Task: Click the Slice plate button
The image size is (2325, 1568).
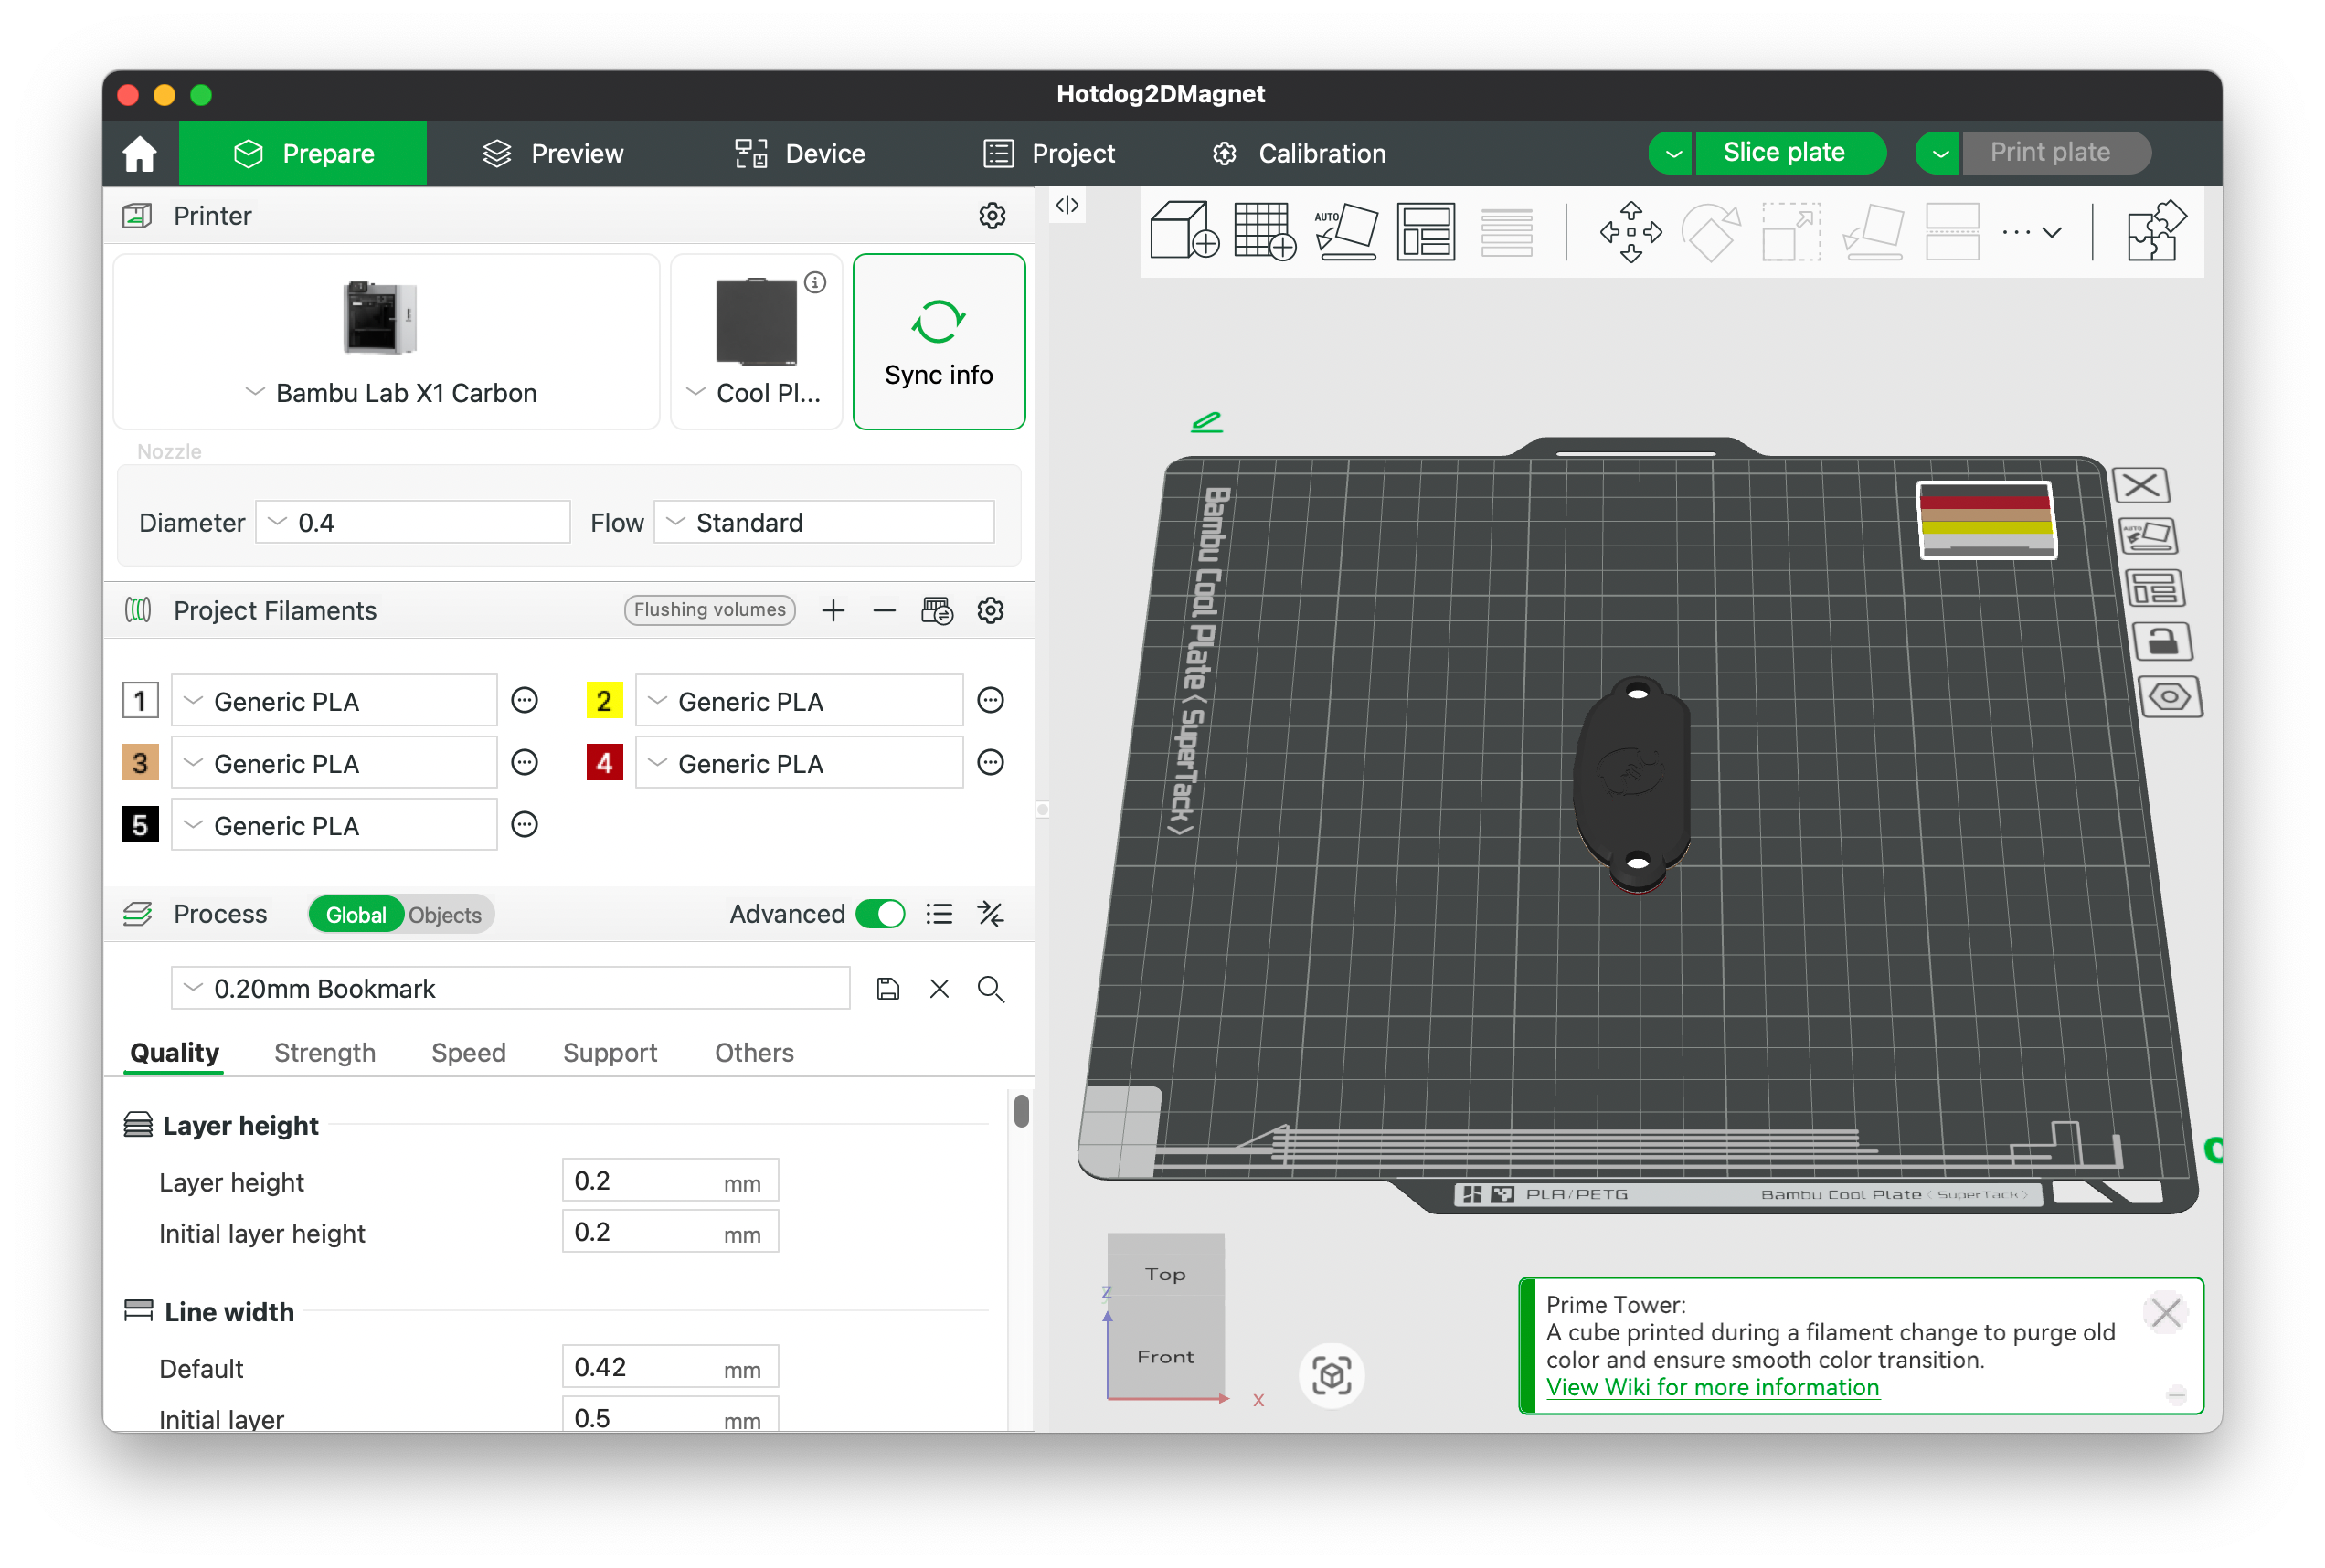Action: (x=1789, y=153)
